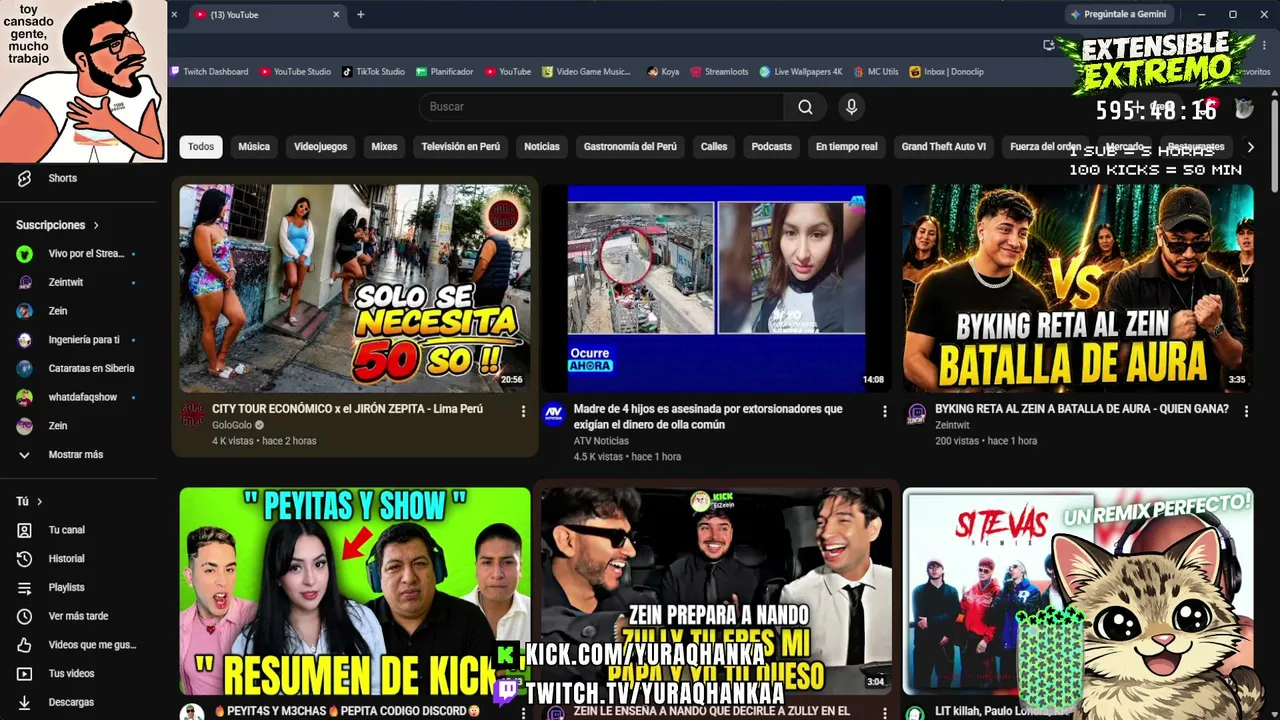This screenshot has height=720, width=1280.
Task: Open the ATV Noticias channel avatar
Action: (x=554, y=414)
